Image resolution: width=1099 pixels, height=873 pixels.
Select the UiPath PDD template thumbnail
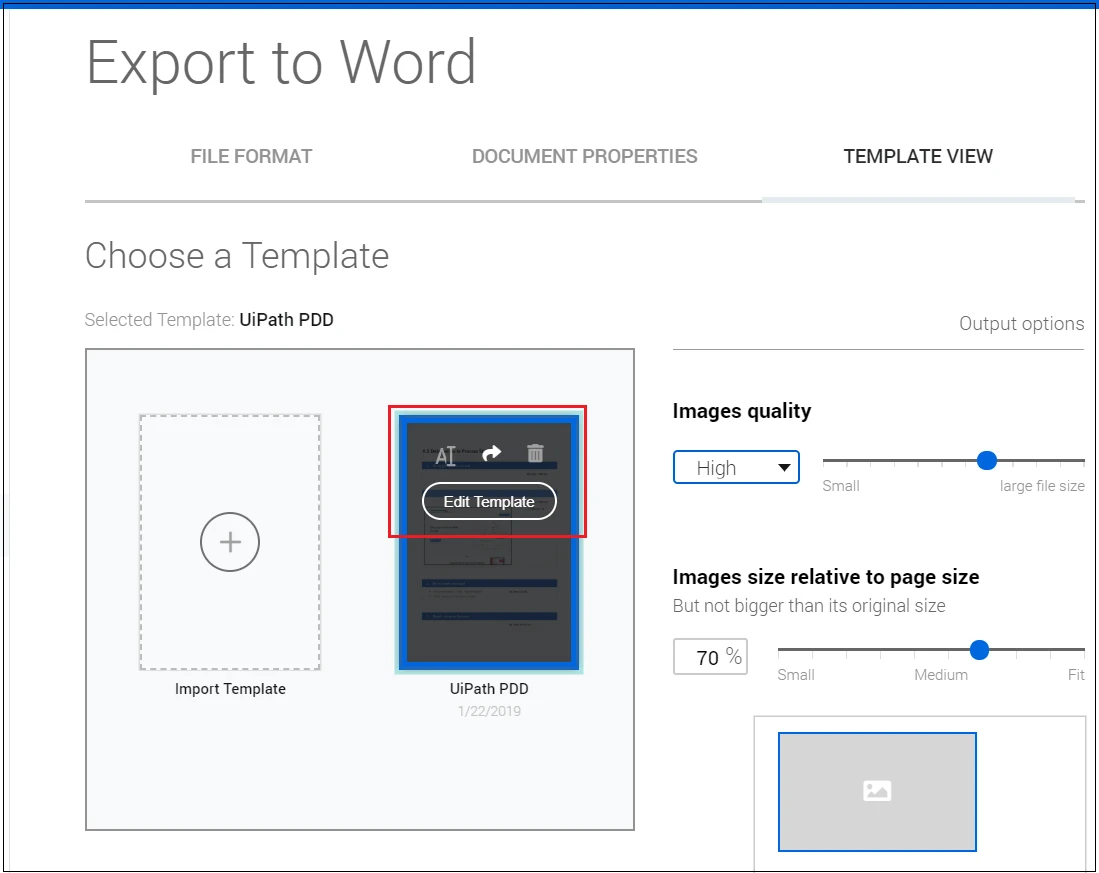(489, 542)
